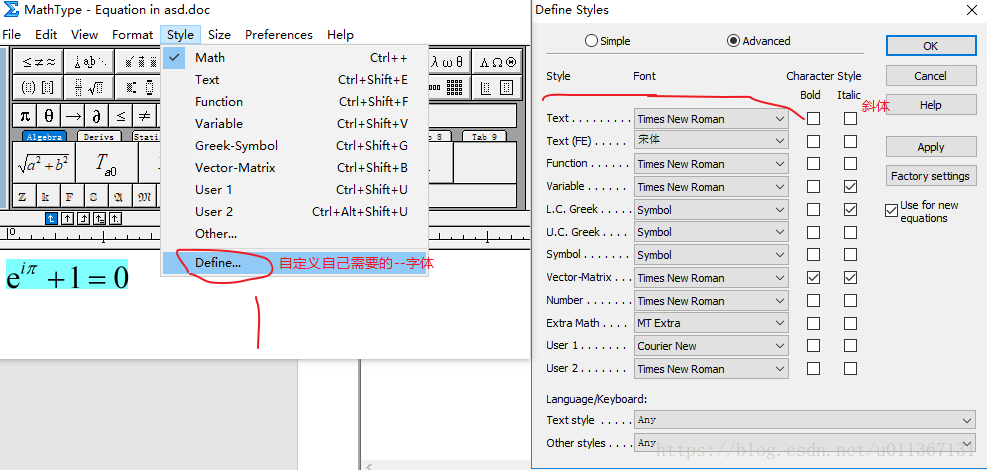This screenshot has width=987, height=470.
Task: Choose Other... in the Style menu
Action: [295, 233]
